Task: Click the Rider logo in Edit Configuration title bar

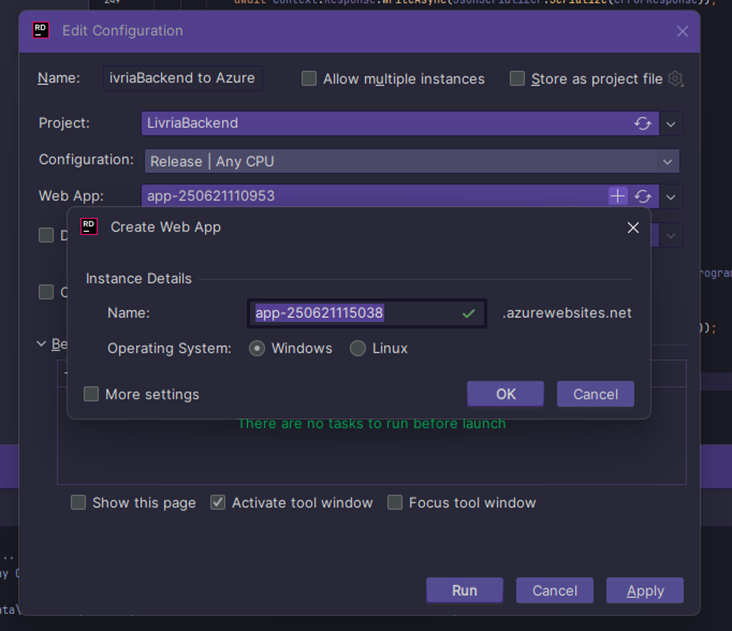Action: pyautogui.click(x=41, y=30)
